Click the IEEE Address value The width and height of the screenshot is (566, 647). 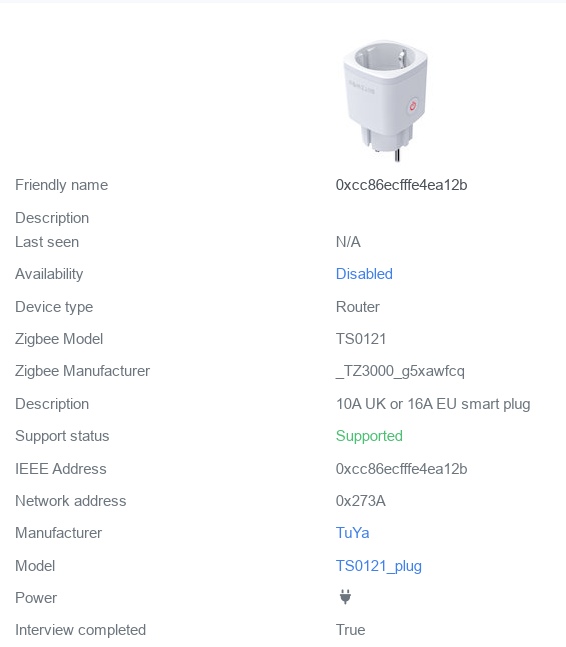pos(401,469)
